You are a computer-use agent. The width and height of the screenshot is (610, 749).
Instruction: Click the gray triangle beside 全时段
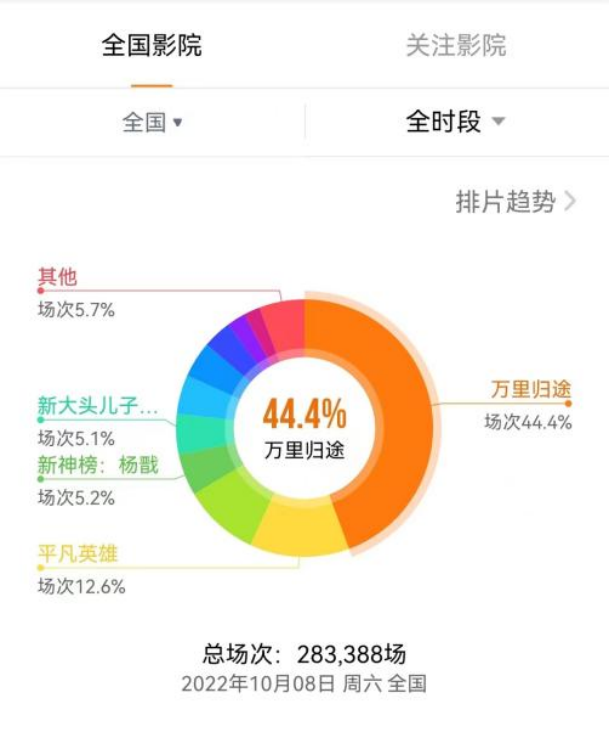click(x=498, y=121)
